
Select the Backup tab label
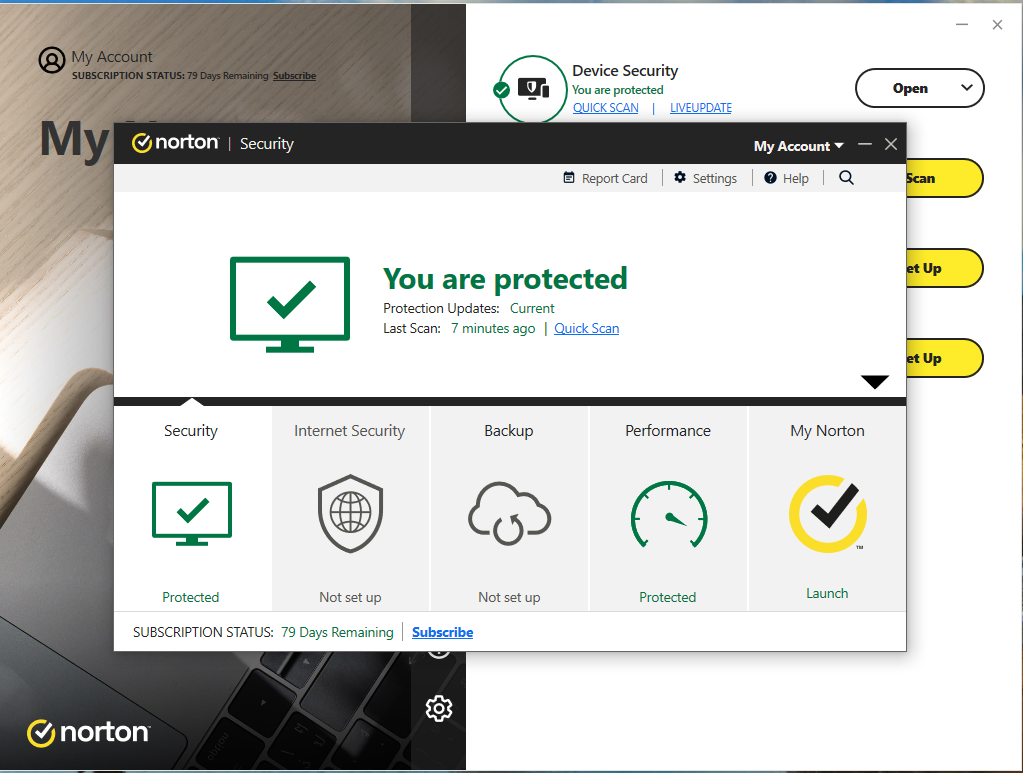pyautogui.click(x=509, y=431)
